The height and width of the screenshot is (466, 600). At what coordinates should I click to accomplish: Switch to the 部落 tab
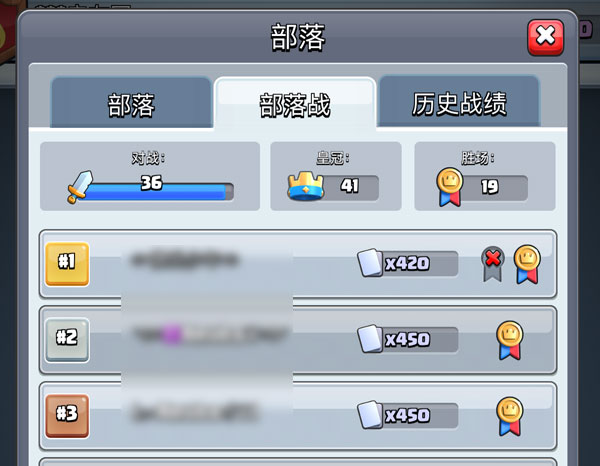(131, 103)
